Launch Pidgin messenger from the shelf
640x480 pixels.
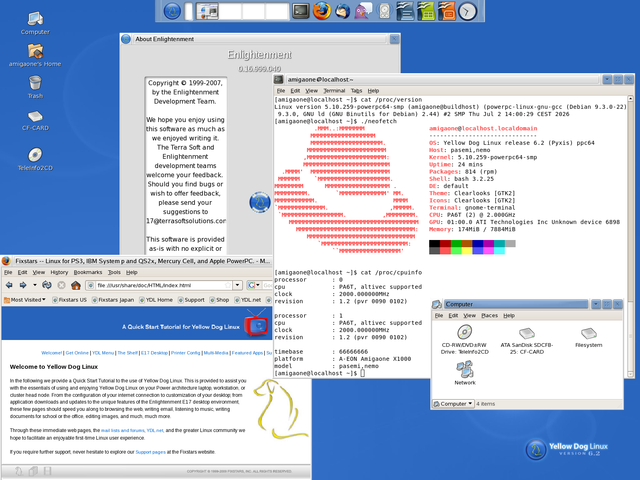pyautogui.click(x=363, y=11)
